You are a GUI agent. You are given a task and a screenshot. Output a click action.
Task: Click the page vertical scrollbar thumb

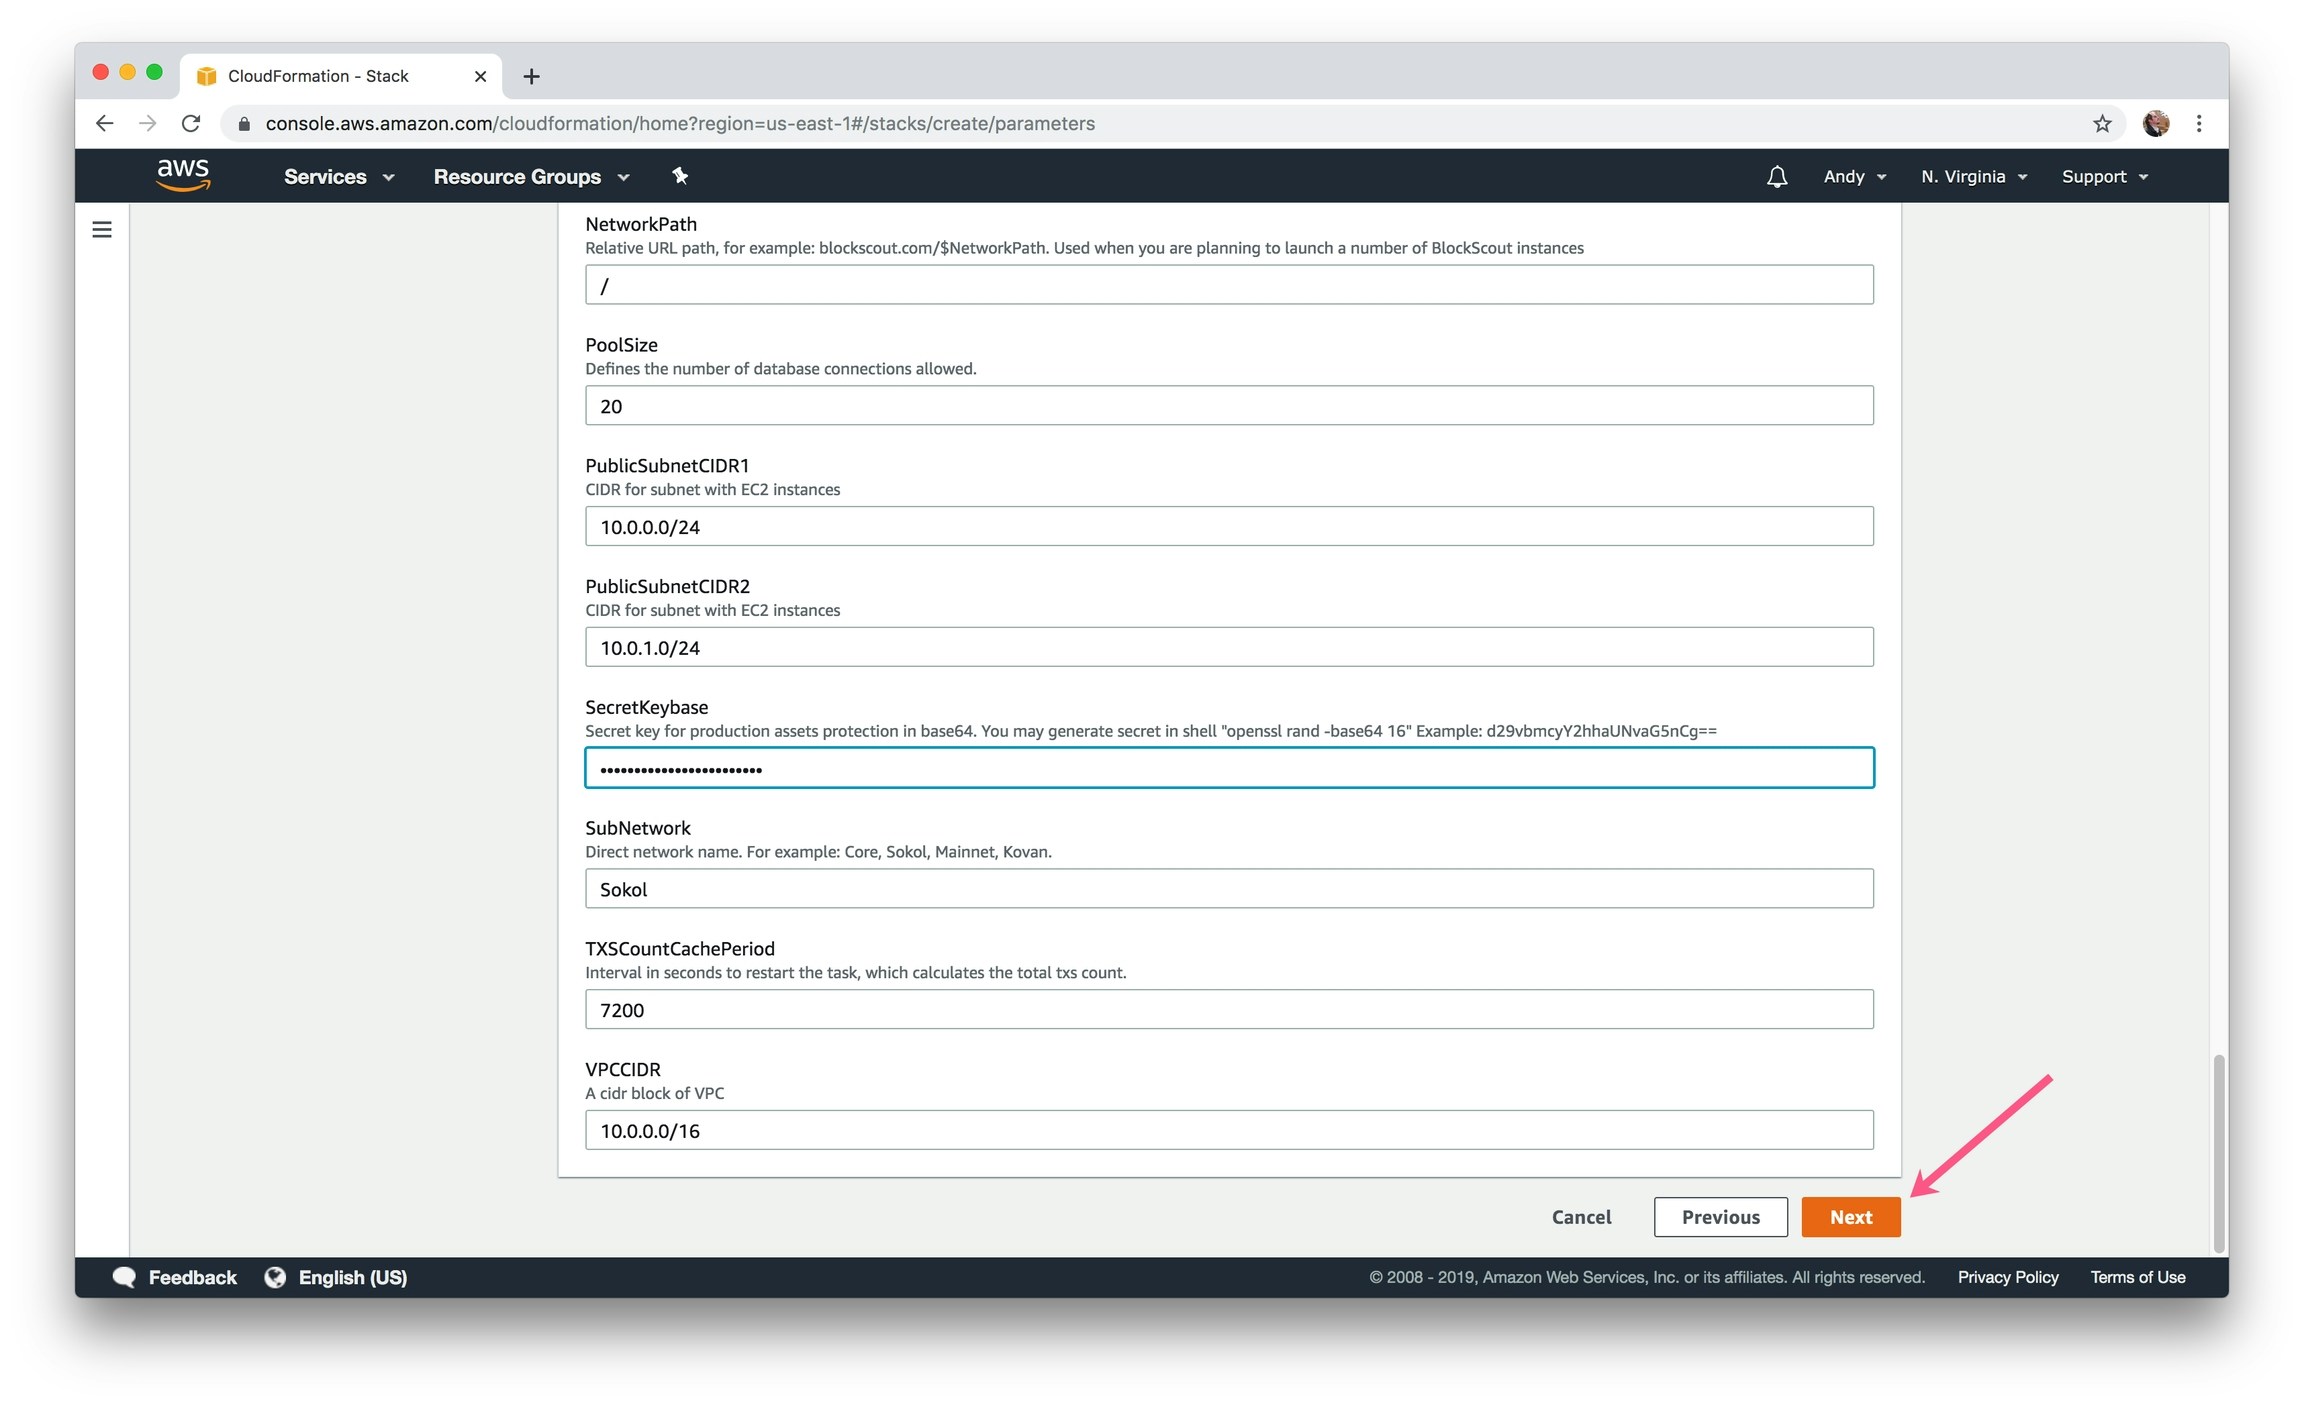2219,1152
